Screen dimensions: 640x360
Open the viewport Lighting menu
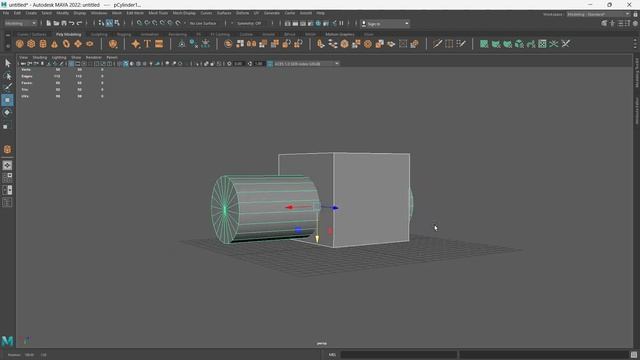(x=59, y=58)
